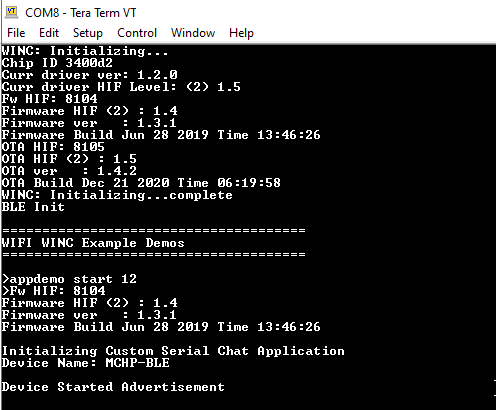This screenshot has height=410, width=496.
Task: Click the 'WINC: Initializing...complete' line
Action: 117,195
